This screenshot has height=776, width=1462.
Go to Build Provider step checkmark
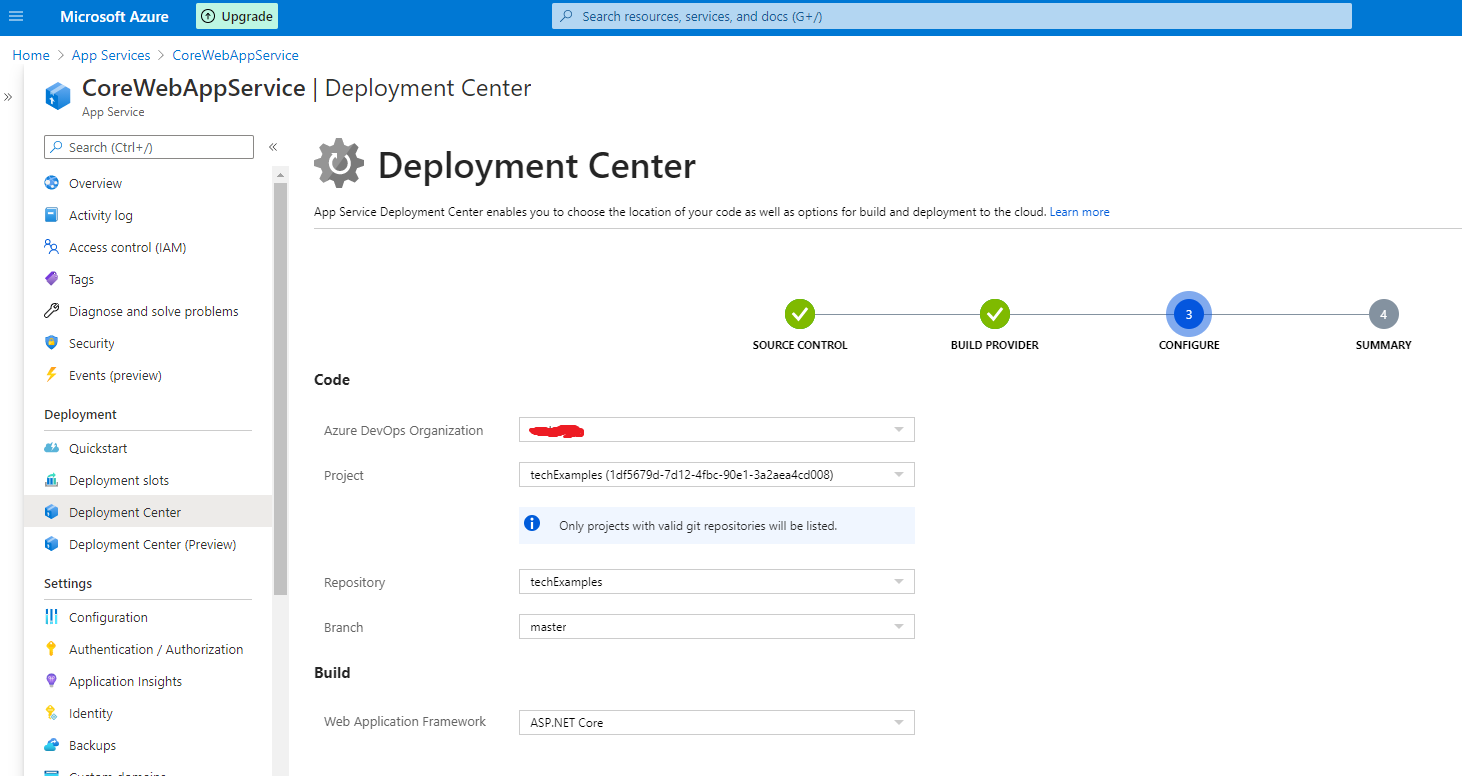coord(995,314)
